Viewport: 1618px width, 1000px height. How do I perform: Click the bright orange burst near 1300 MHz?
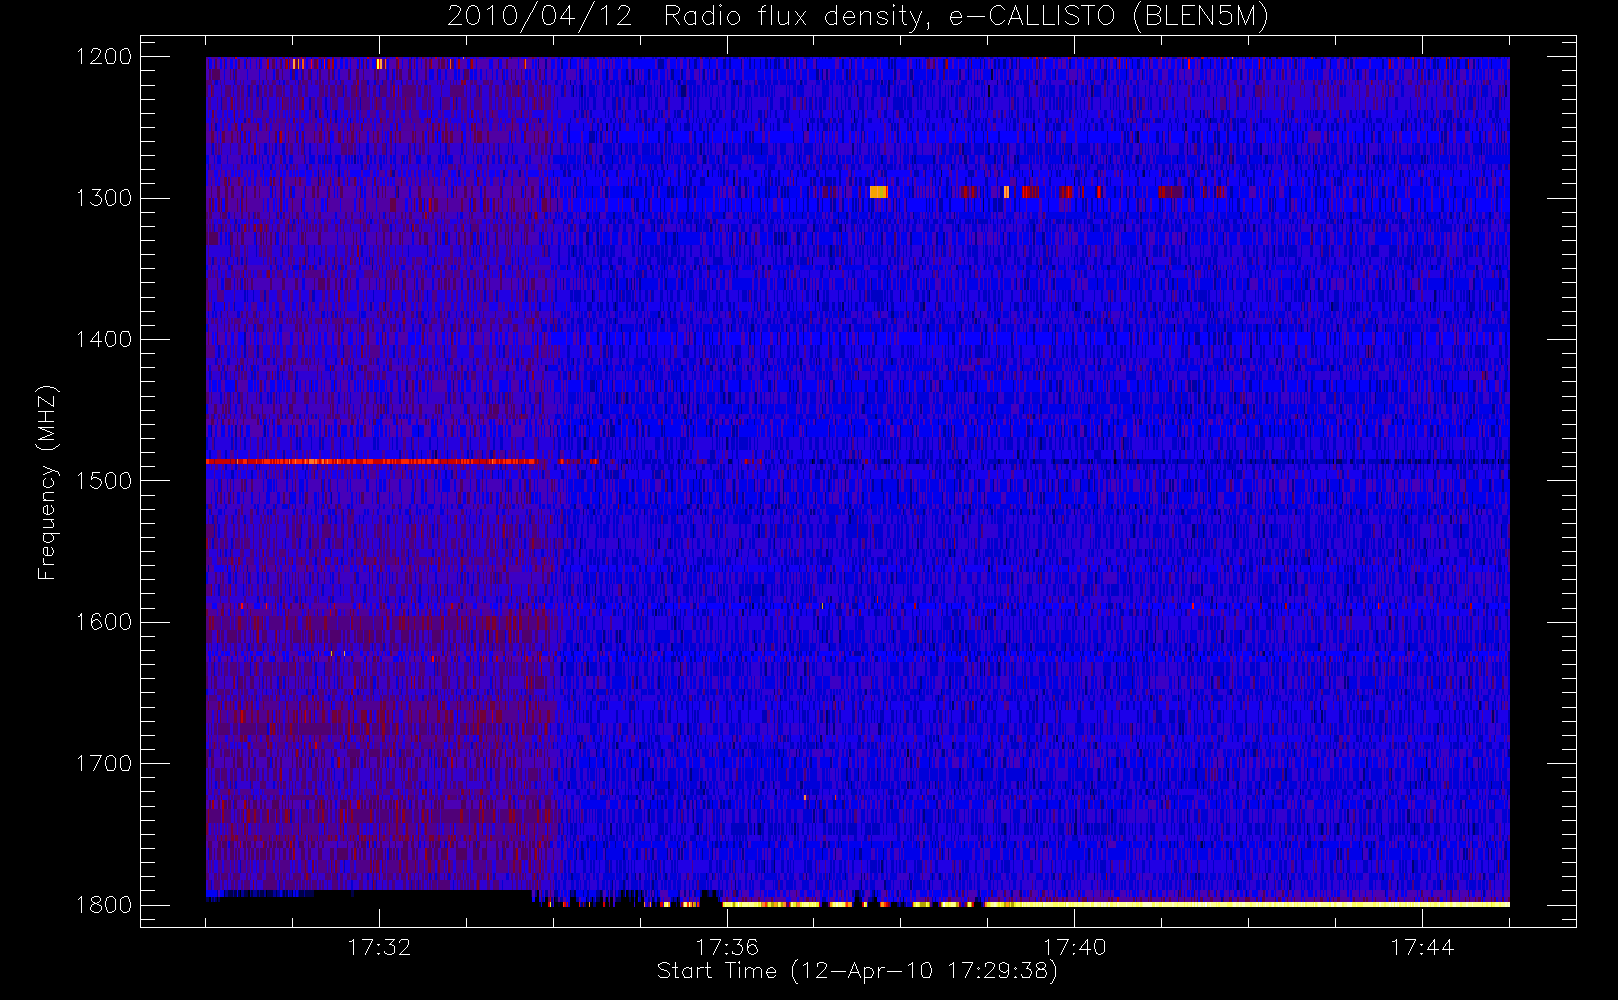878,192
